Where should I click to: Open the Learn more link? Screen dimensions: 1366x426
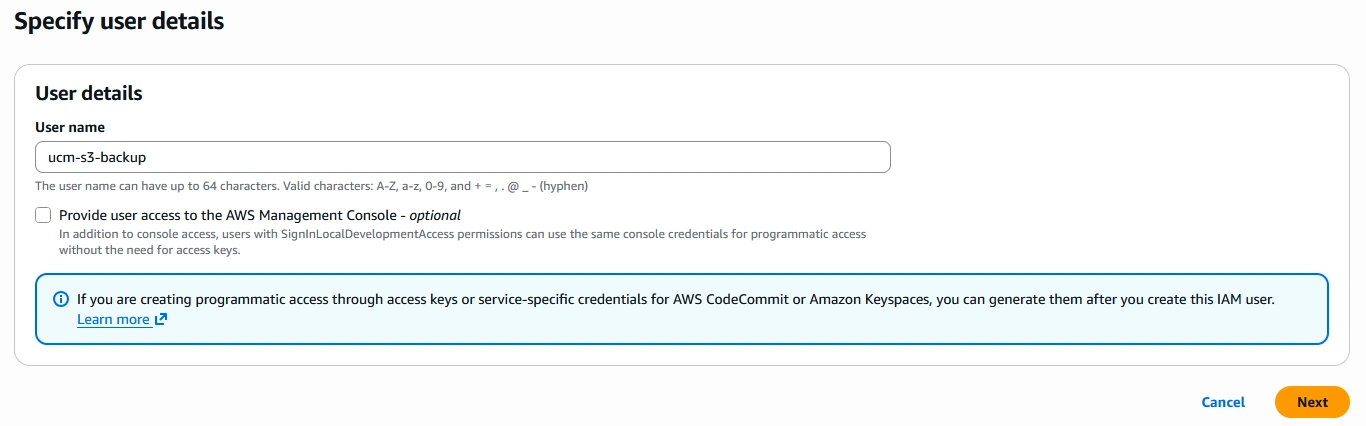point(113,320)
